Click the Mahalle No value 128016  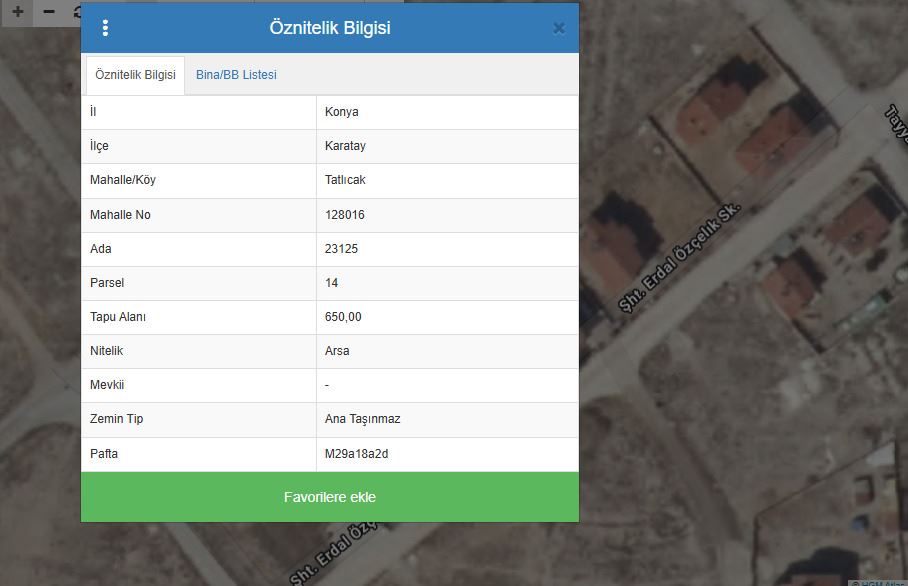click(x=344, y=215)
